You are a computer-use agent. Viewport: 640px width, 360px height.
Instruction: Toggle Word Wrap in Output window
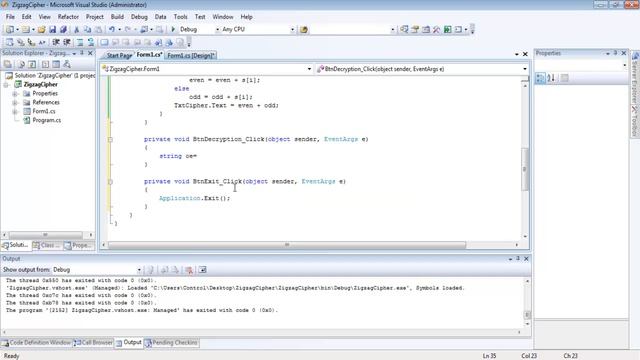pos(202,270)
